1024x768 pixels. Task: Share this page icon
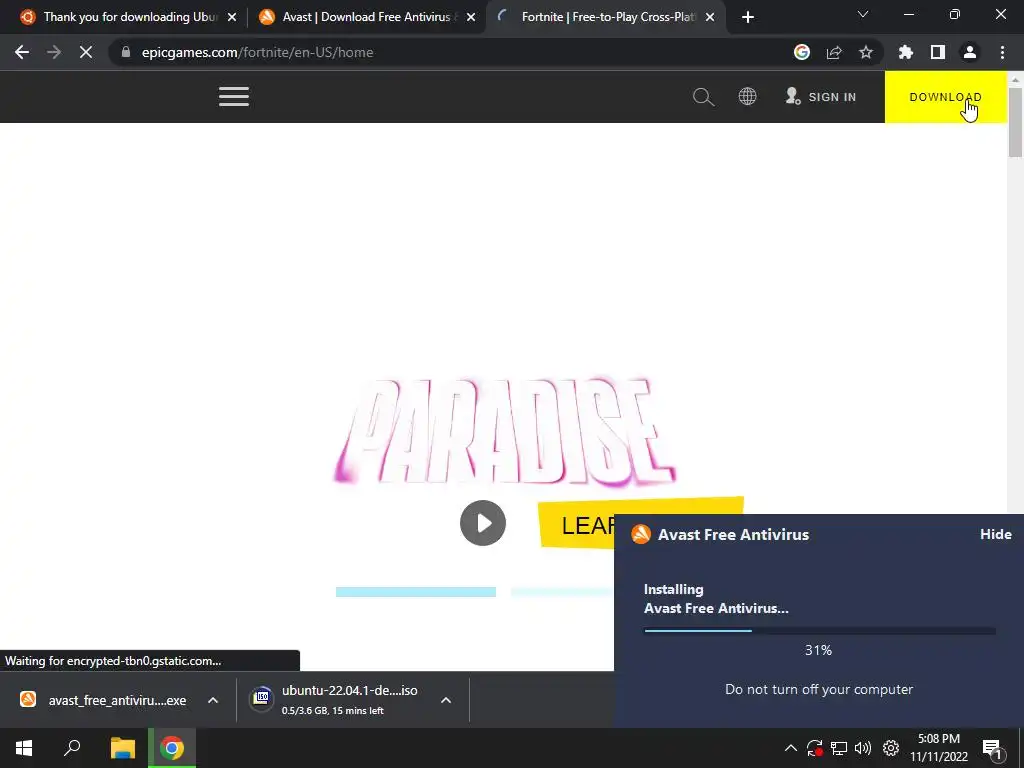(834, 52)
